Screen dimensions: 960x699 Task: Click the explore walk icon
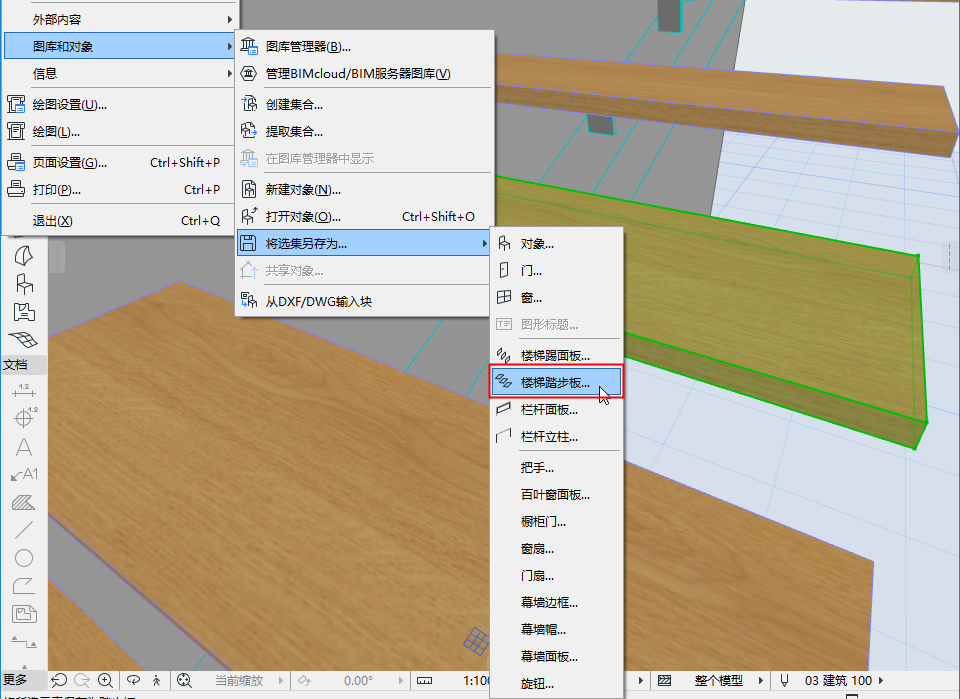pyautogui.click(x=157, y=680)
